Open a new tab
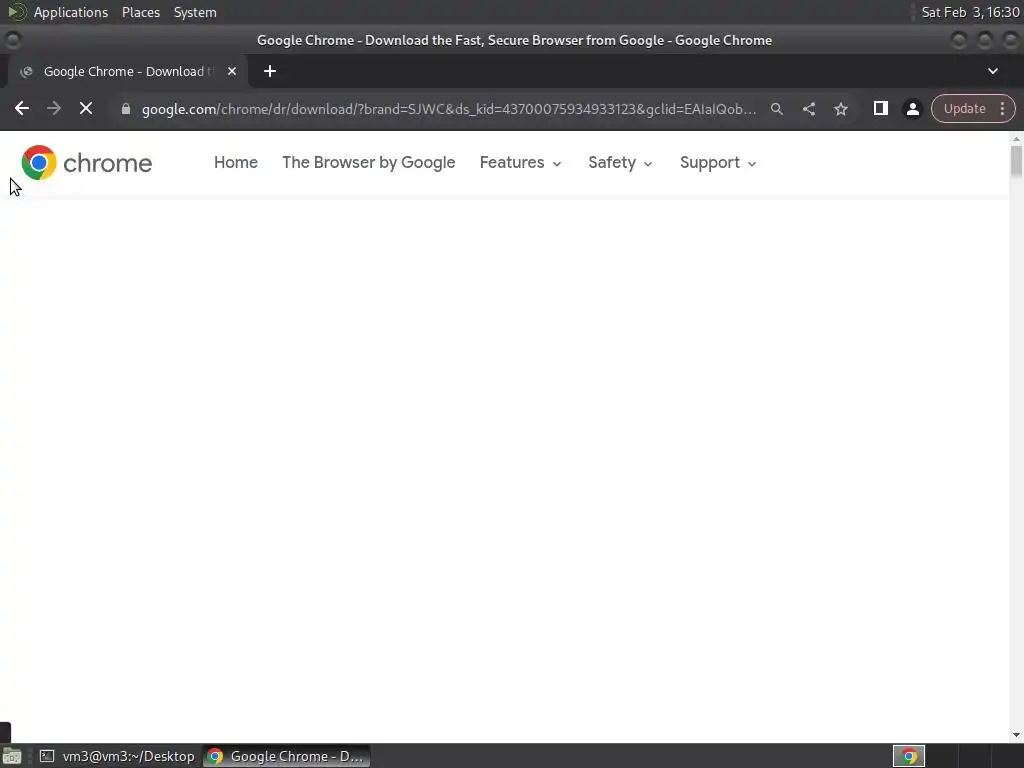Screen dimensions: 1024x768 tap(270, 71)
